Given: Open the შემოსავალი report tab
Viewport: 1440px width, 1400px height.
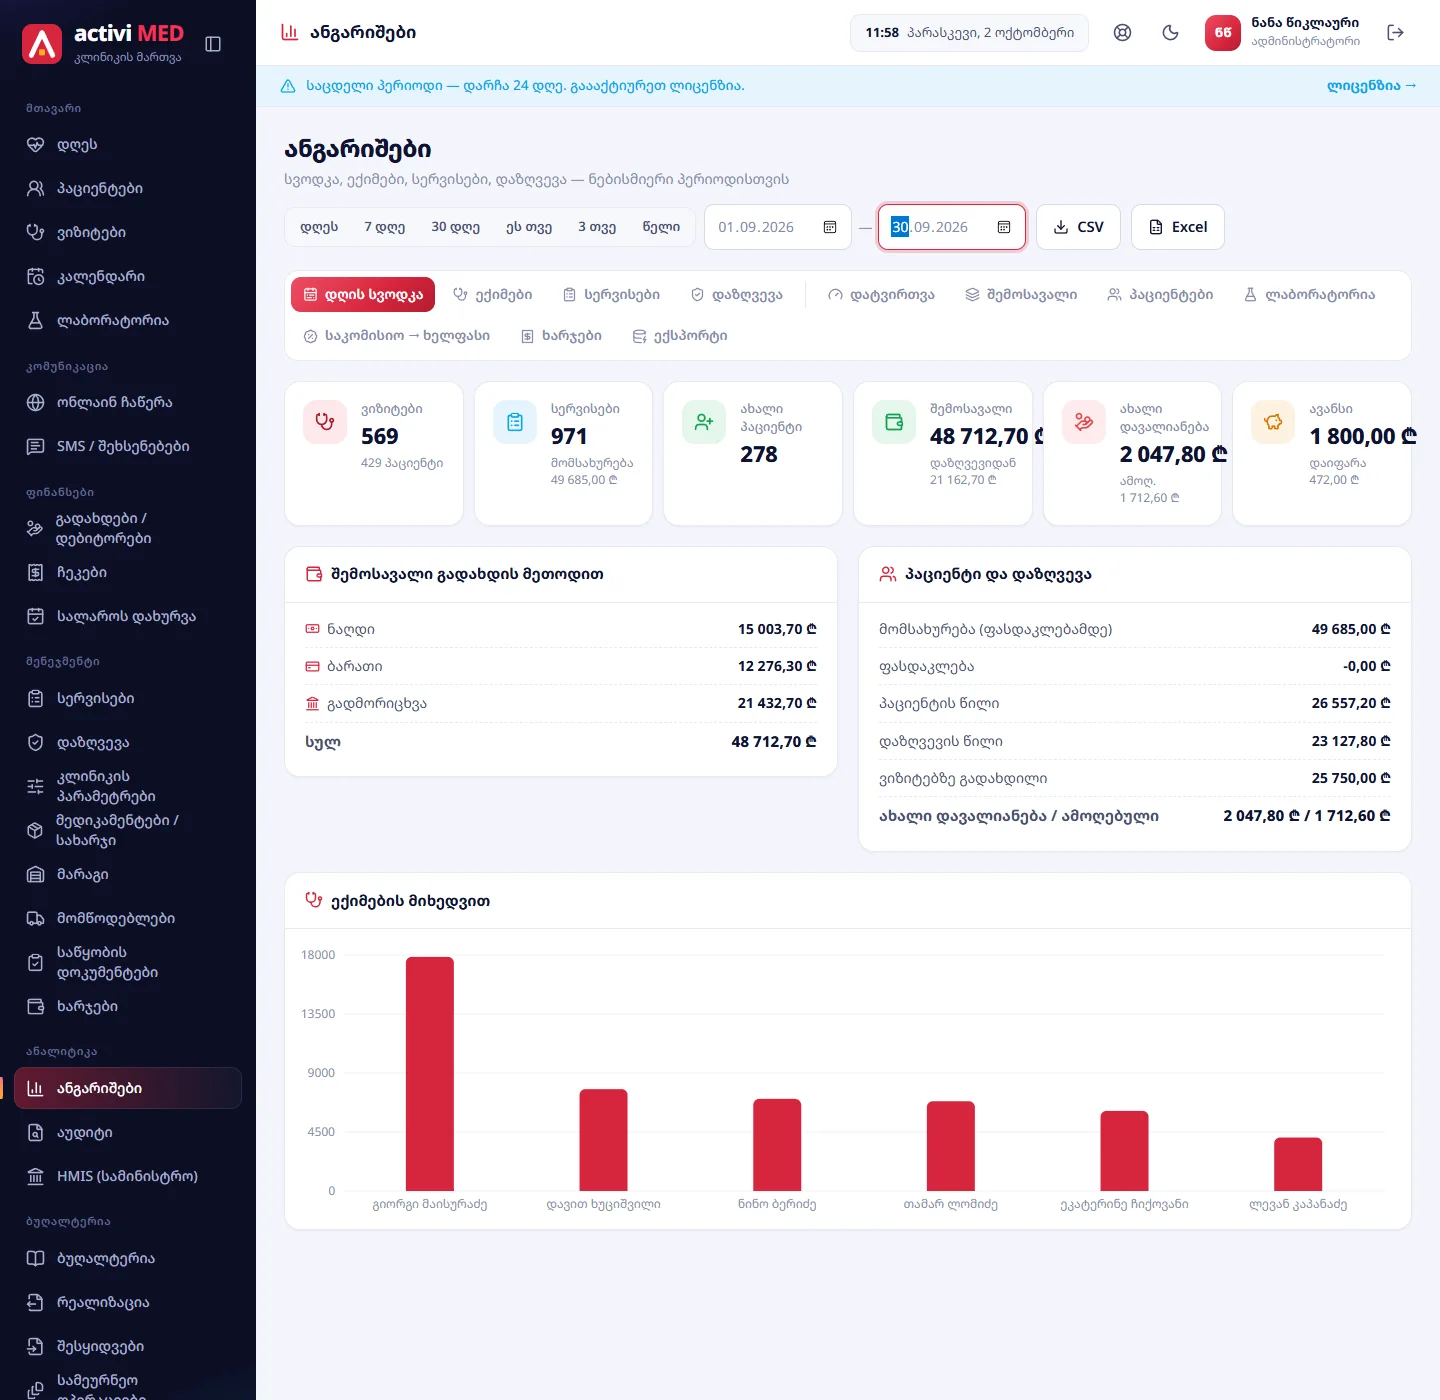Looking at the screenshot, I should [1021, 295].
